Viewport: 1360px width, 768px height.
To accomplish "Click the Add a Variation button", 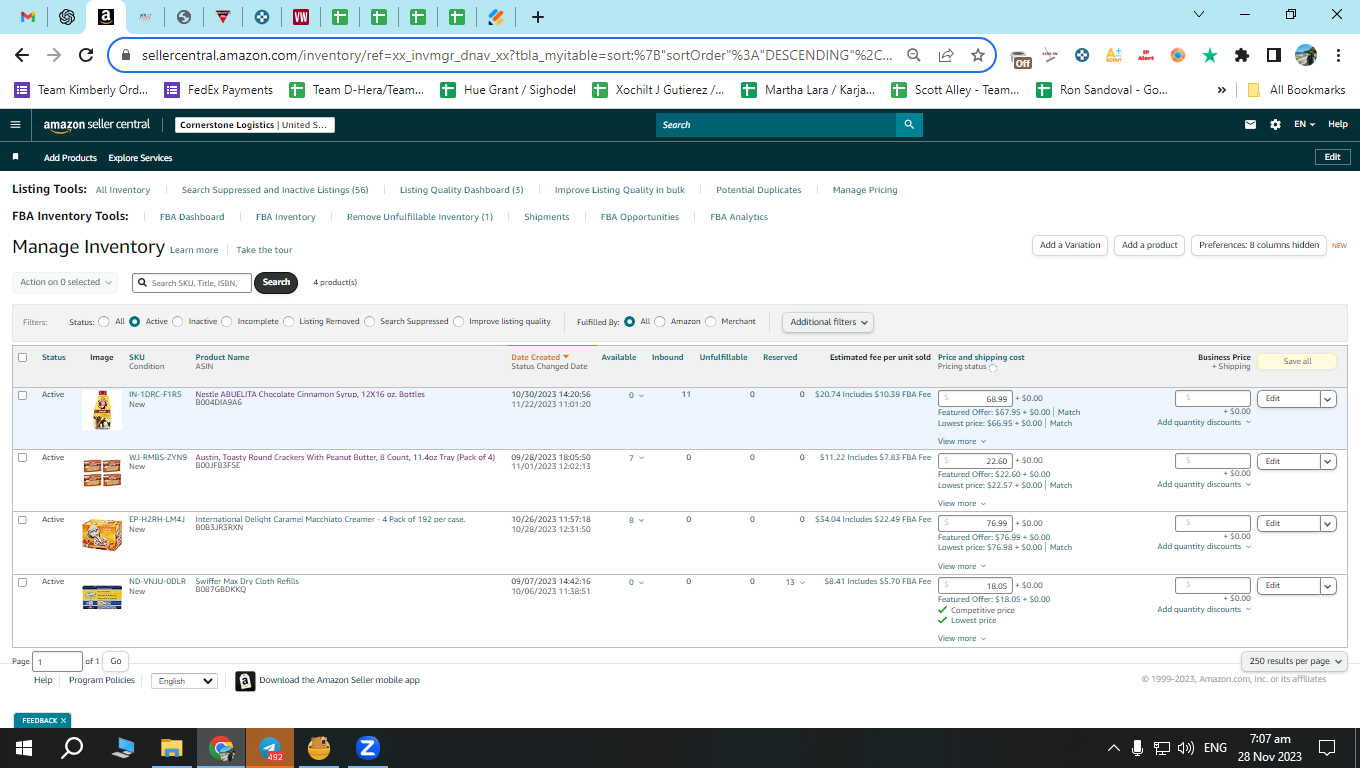I will pos(1070,245).
